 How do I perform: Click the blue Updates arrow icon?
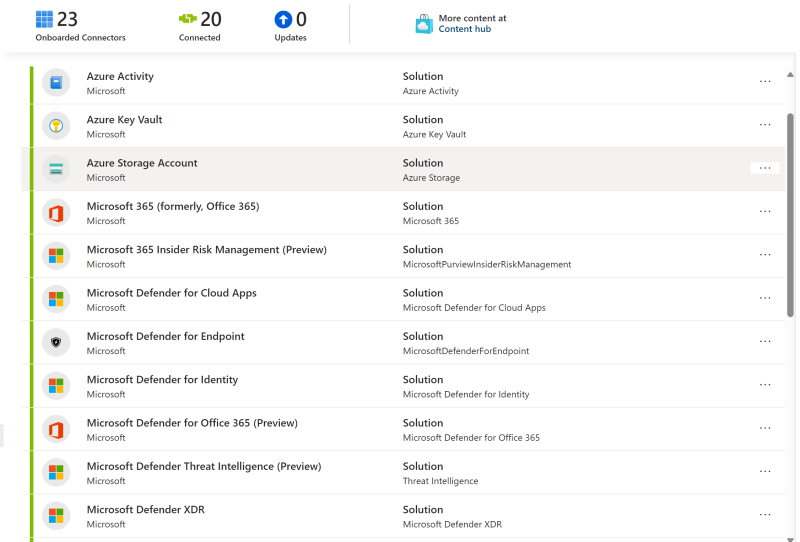pyautogui.click(x=283, y=19)
